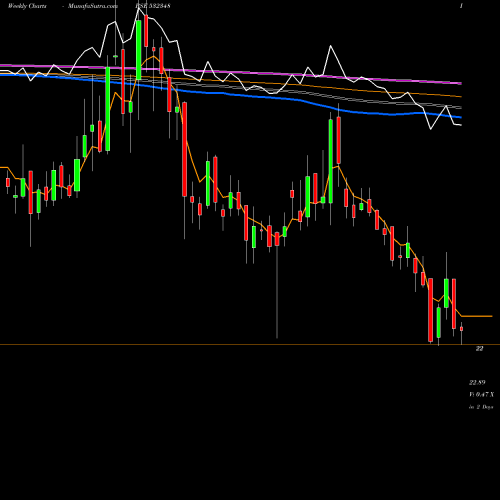Click the 'V: 0.47 X' volume value
Viewport: 500px width, 500px height.
click(x=481, y=395)
